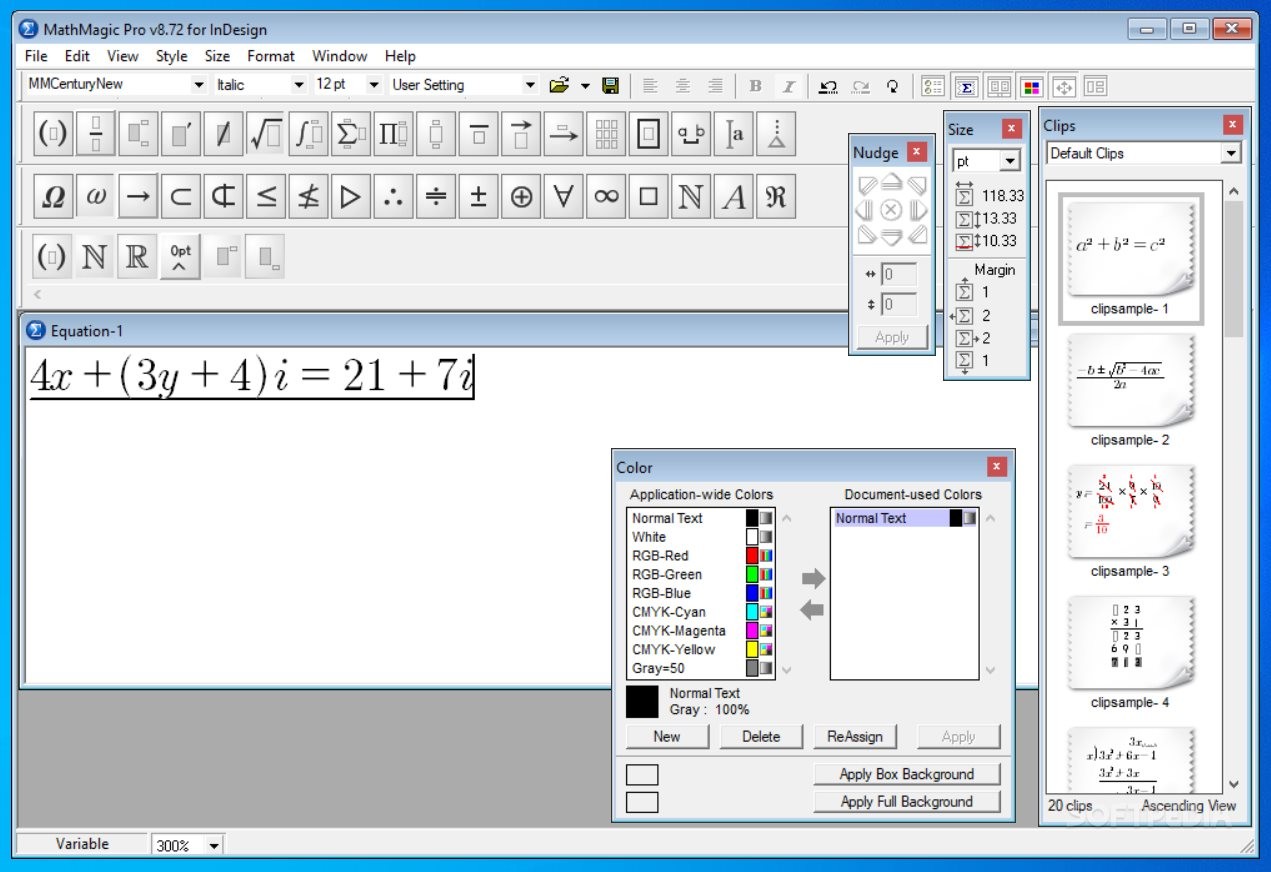This screenshot has width=1271, height=872.
Task: Open the plus-minus symbols palette
Action: [478, 197]
